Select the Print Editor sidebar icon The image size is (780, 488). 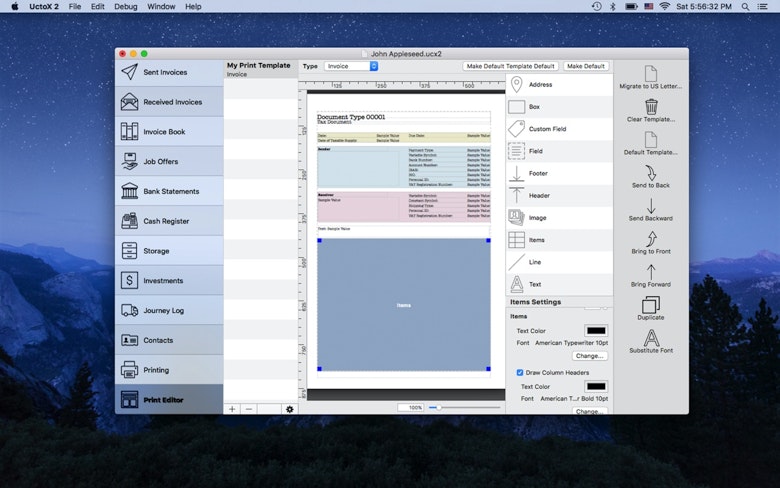click(x=129, y=399)
